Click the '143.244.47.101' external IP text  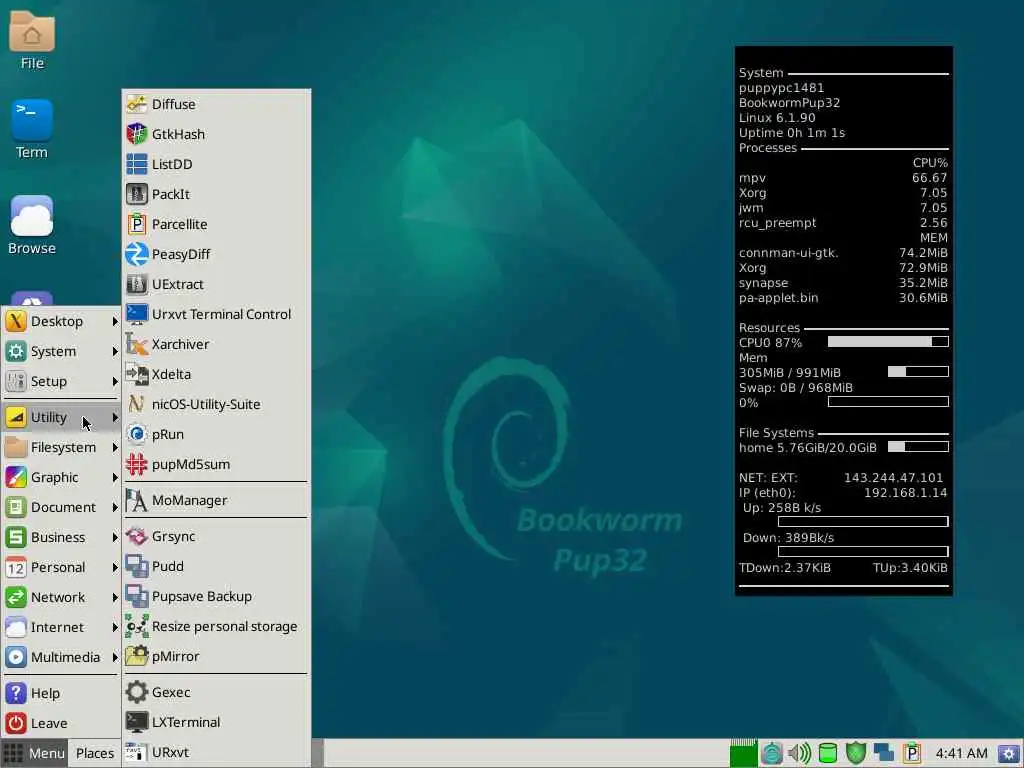(893, 477)
